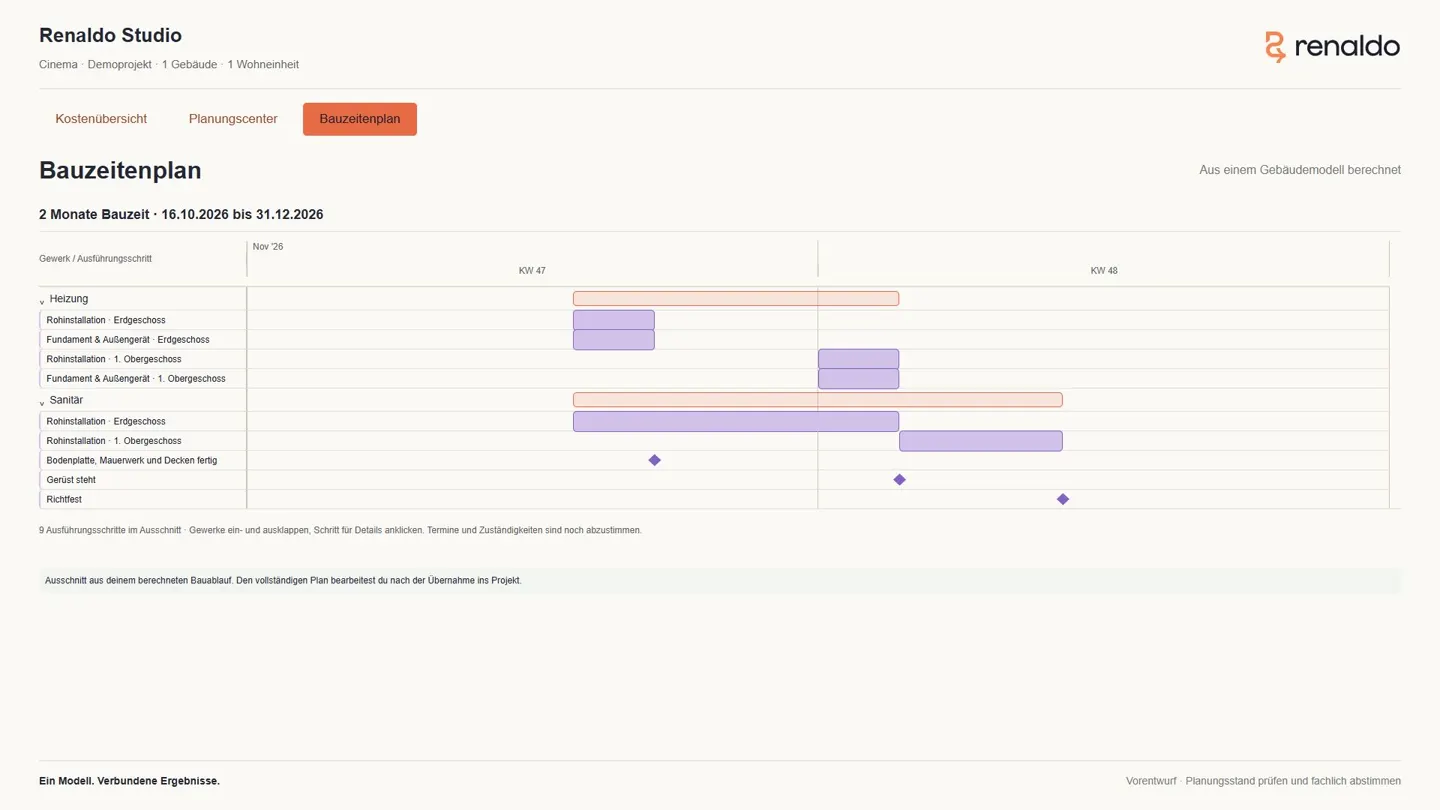Click Heizung's 'Rohinstallation · 1. Obergeschoss' row label

(114, 359)
